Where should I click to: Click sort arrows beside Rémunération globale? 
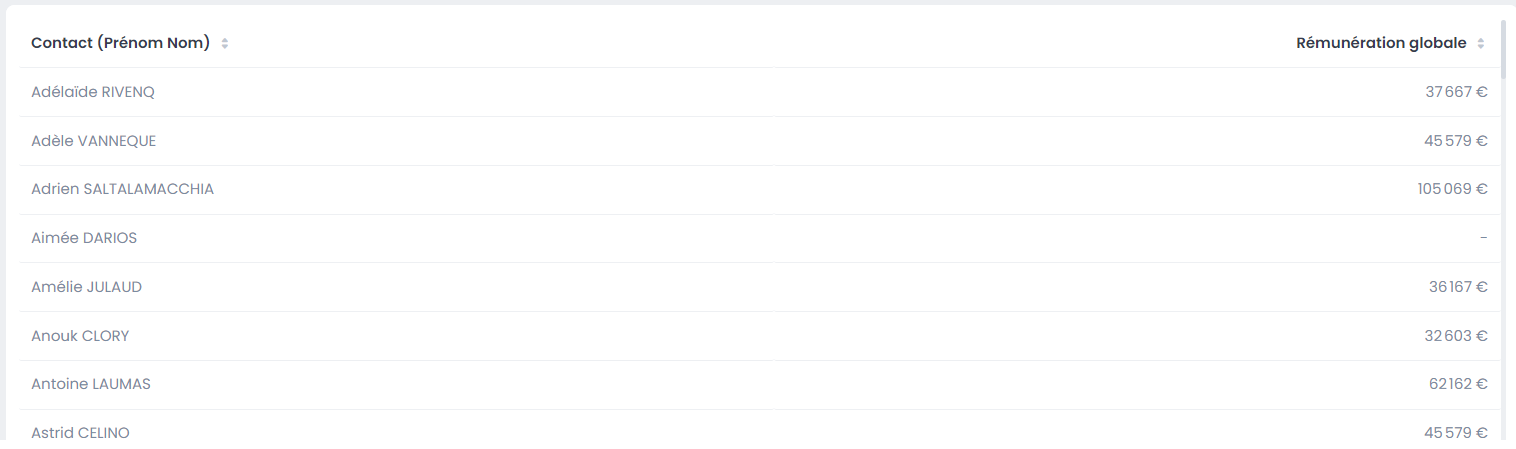pyautogui.click(x=1481, y=44)
